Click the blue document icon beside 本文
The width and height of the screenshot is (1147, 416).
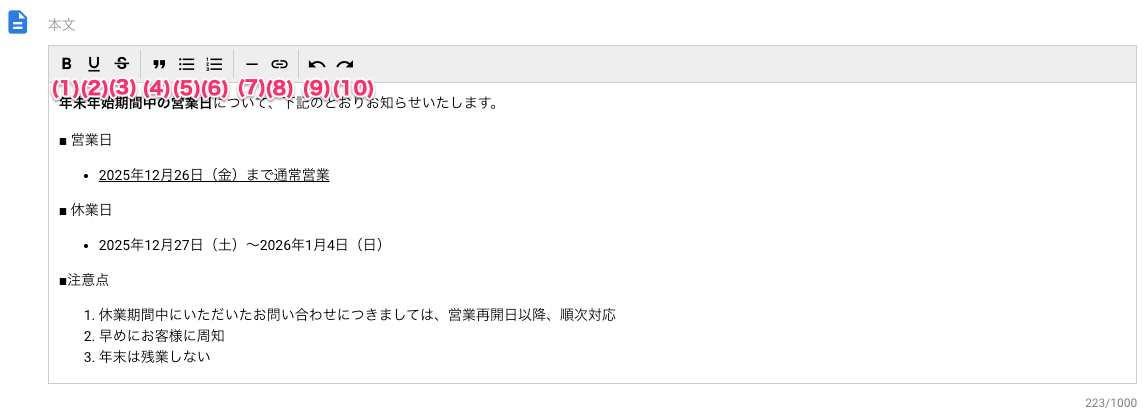18,22
